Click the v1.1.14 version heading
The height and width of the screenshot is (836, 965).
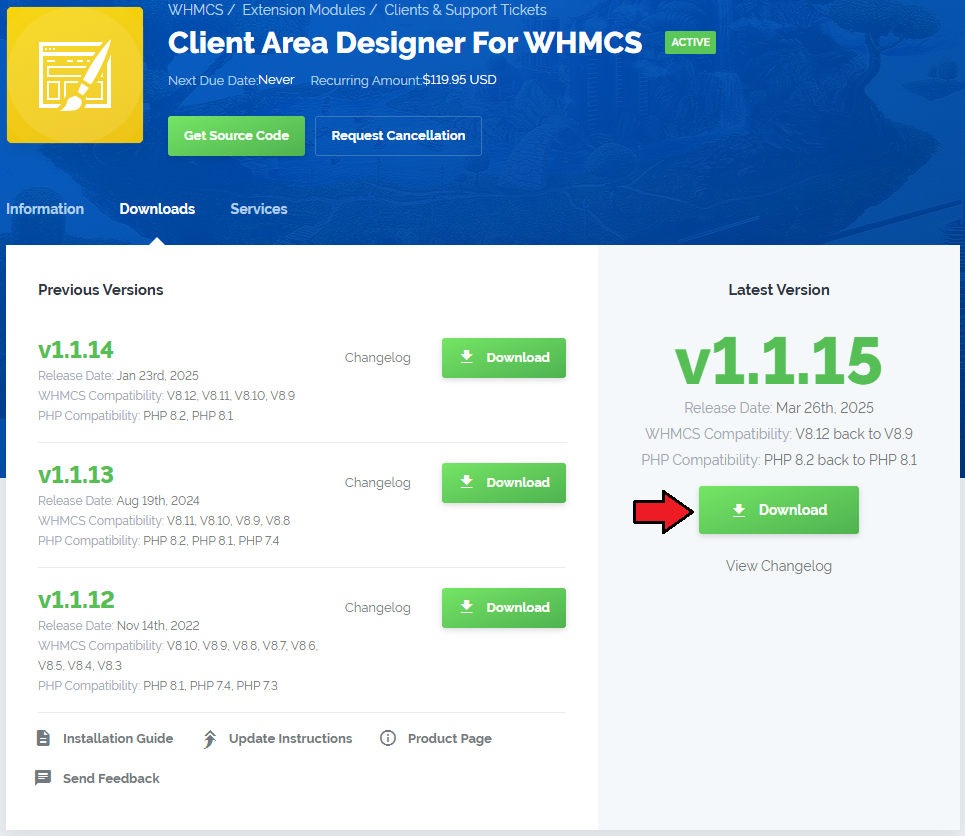[x=76, y=350]
